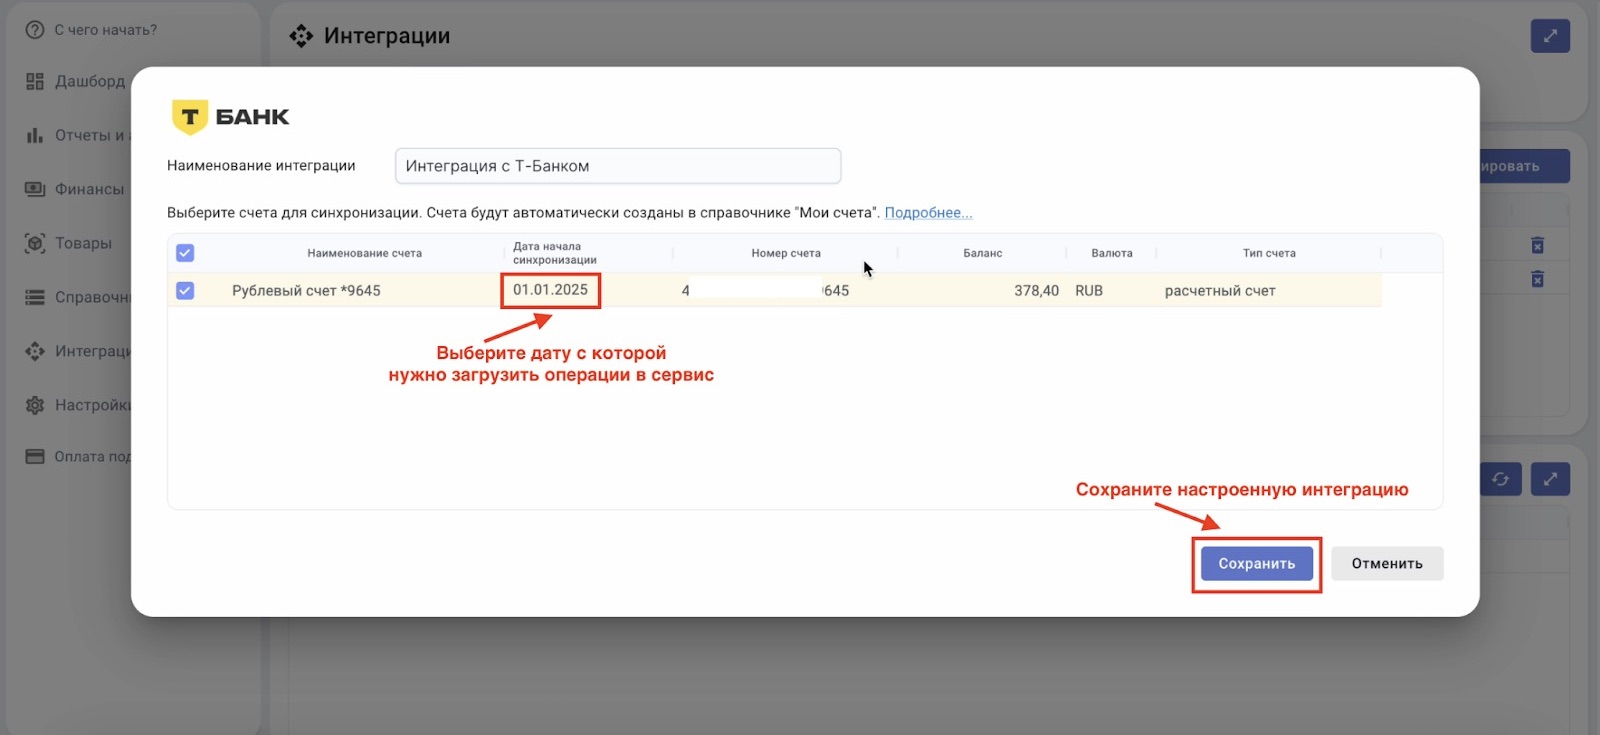Click the integration name input field
Viewport: 1600px width, 735px height.
618,166
